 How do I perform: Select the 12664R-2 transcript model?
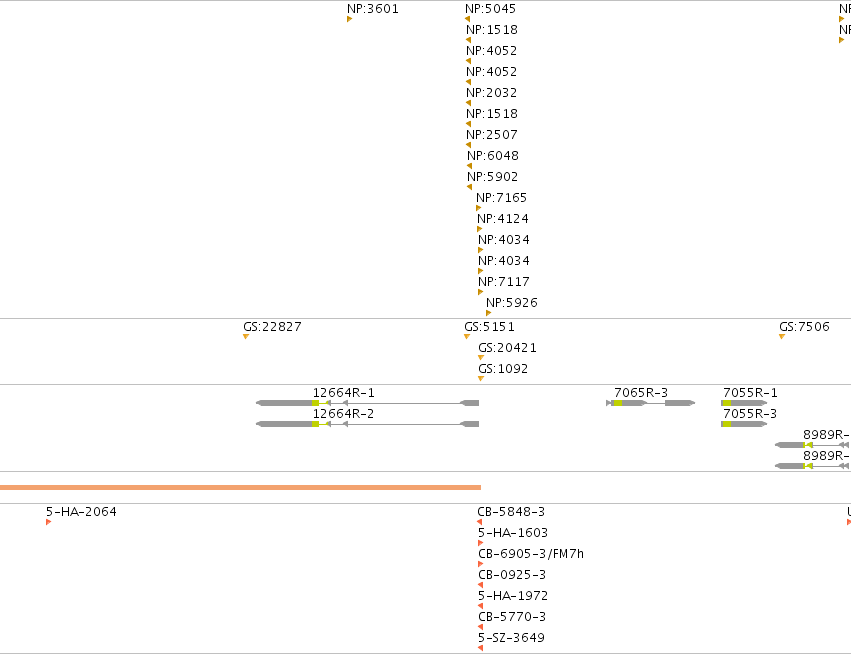[367, 424]
